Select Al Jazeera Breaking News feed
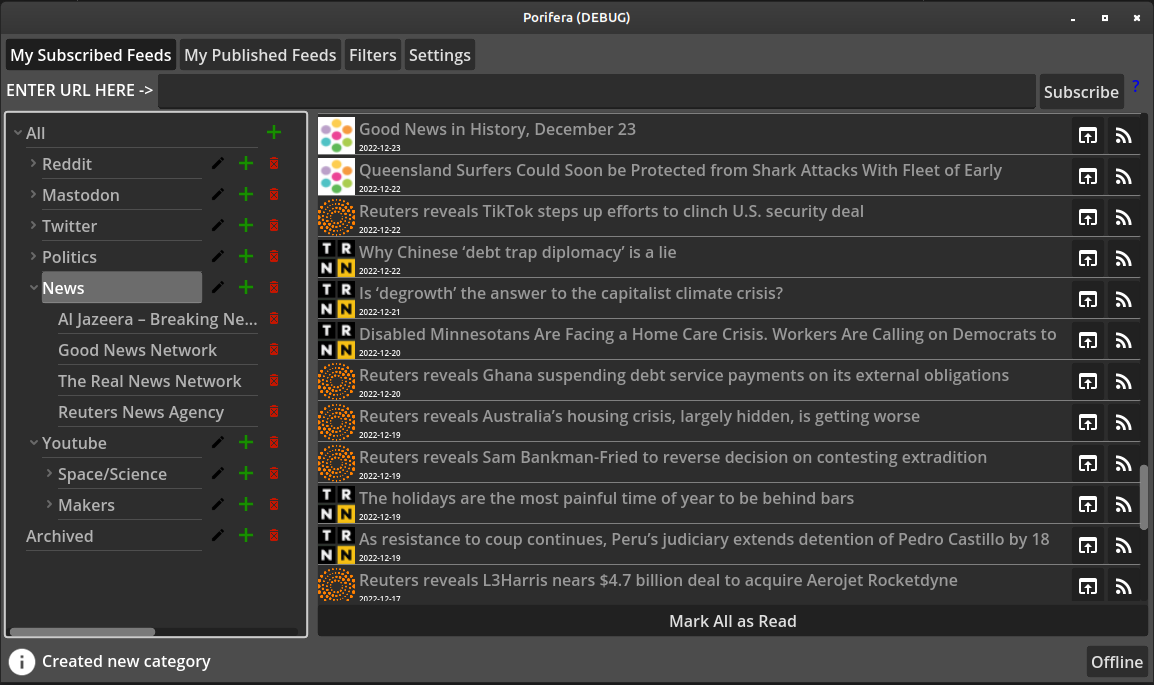Screen dimensions: 1154x685 (157, 319)
